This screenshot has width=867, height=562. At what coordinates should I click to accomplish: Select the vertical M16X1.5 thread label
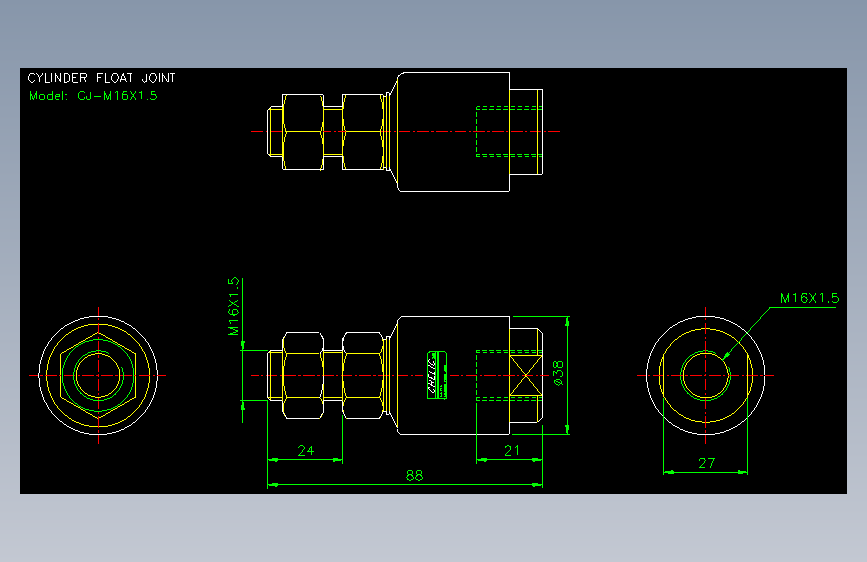pos(233,306)
